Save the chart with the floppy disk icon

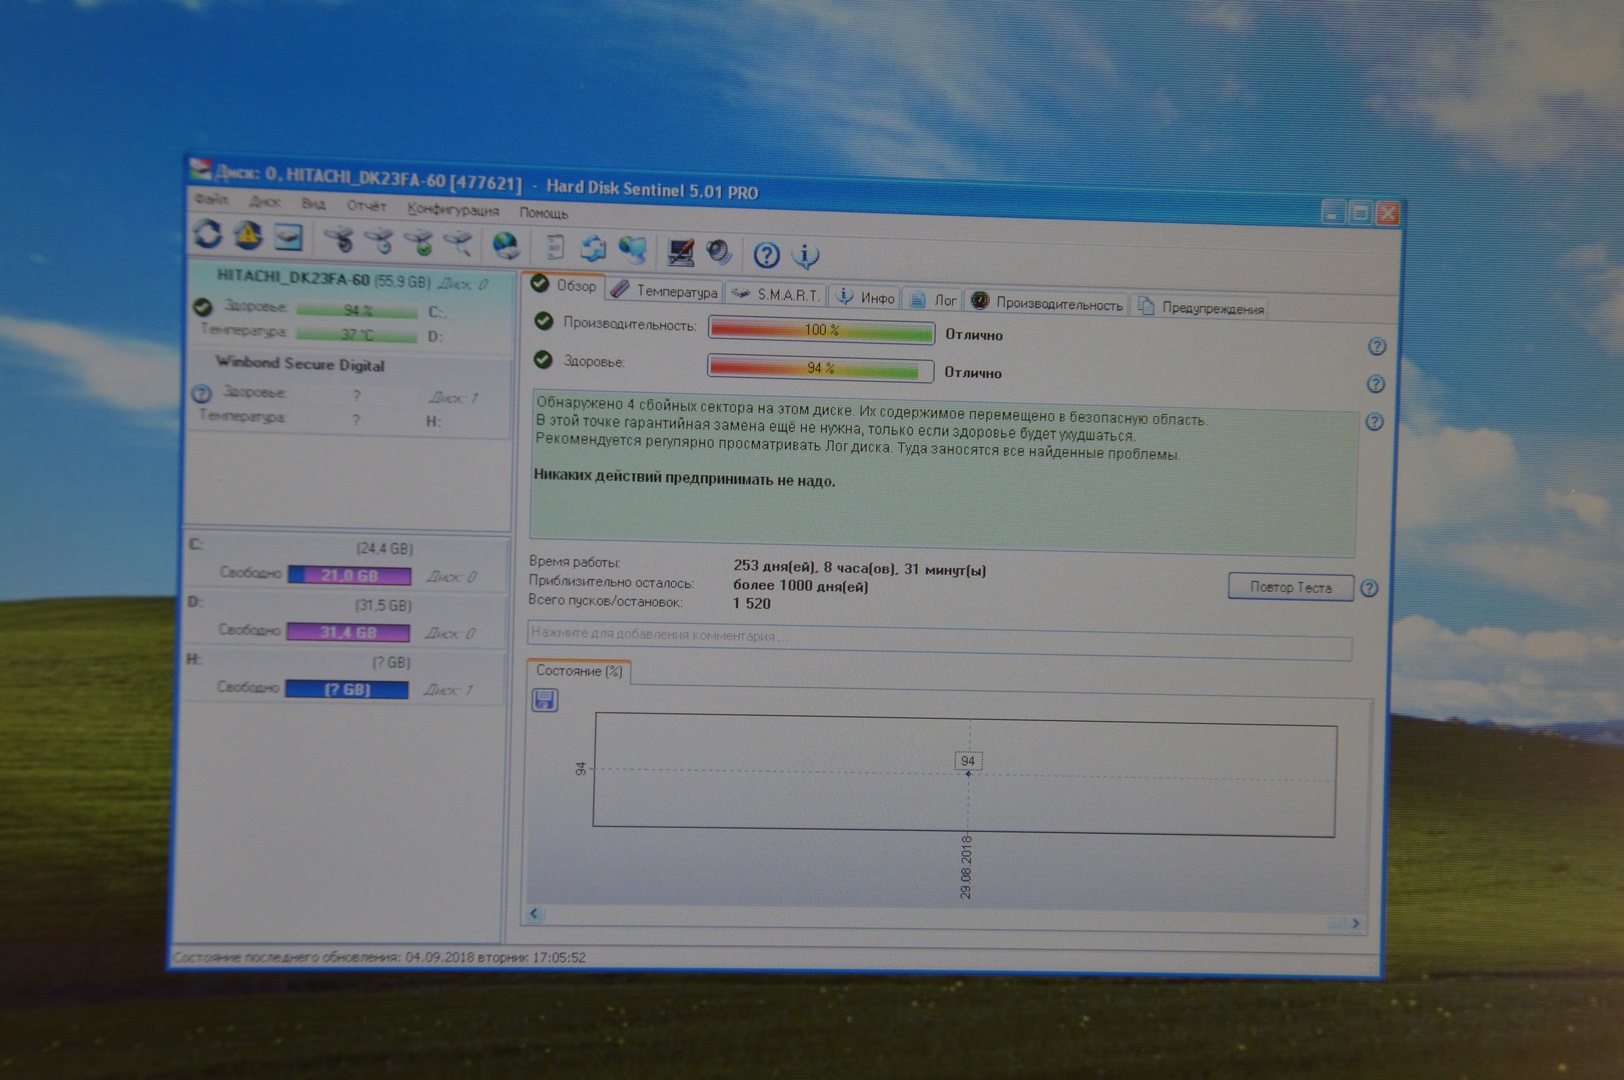(x=545, y=700)
